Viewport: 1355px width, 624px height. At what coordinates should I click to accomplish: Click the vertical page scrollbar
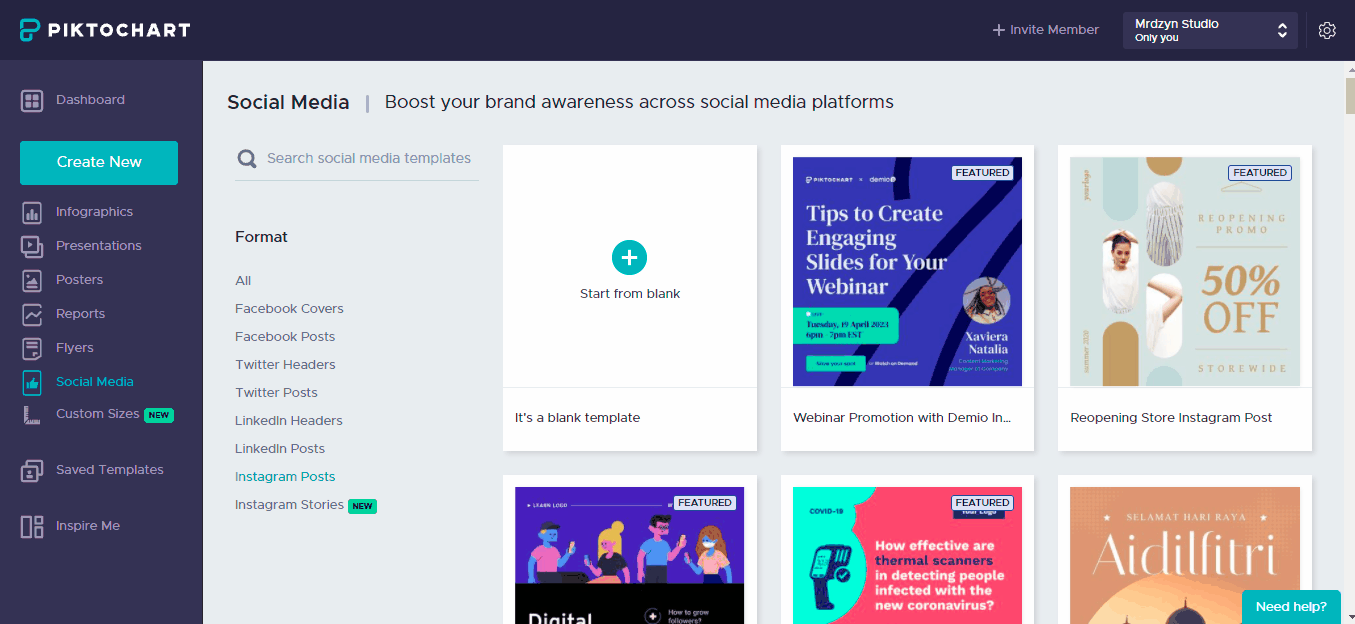click(1350, 95)
